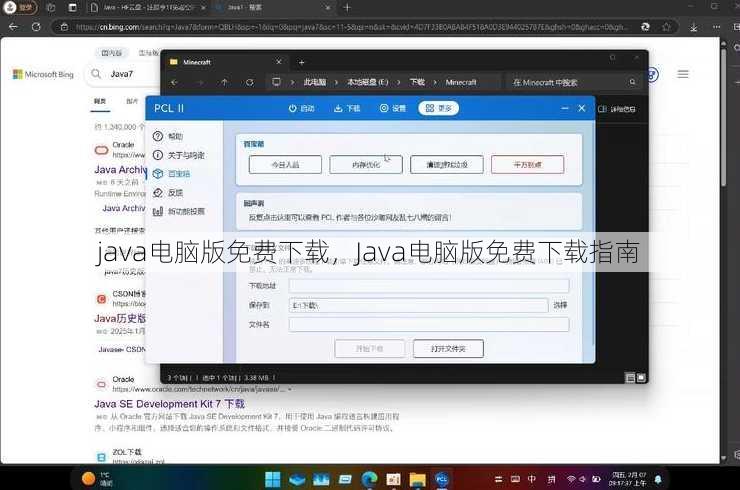
Task: Click the 内存优化 memory optimize button
Action: pyautogui.click(x=366, y=164)
